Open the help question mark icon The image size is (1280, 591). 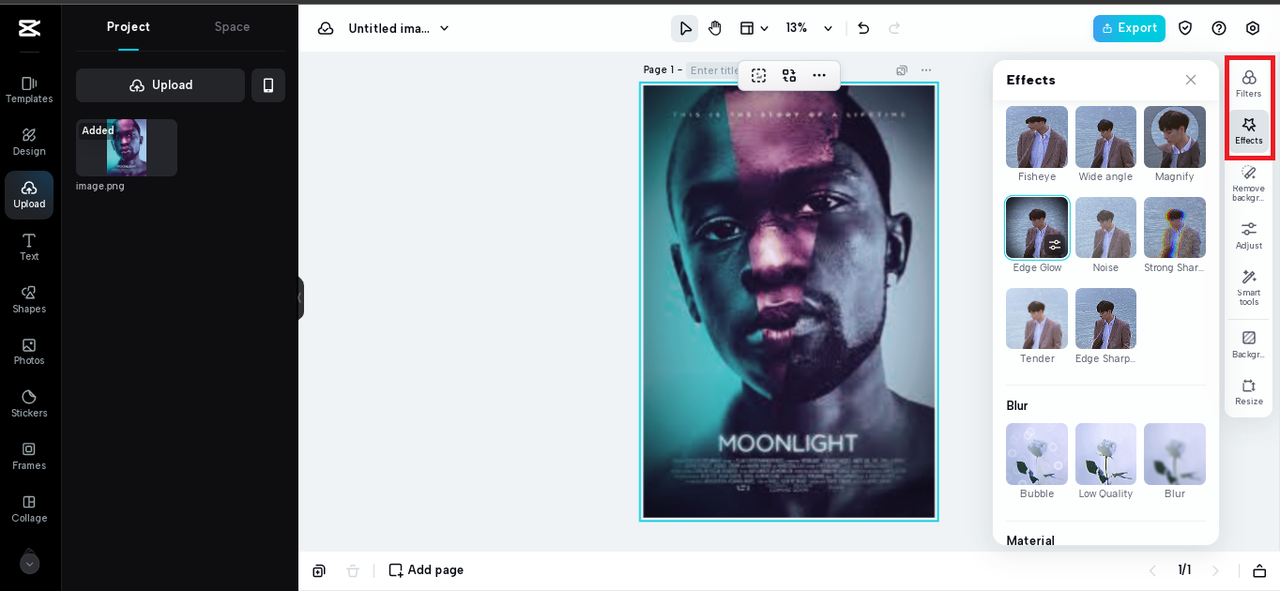click(x=1219, y=28)
